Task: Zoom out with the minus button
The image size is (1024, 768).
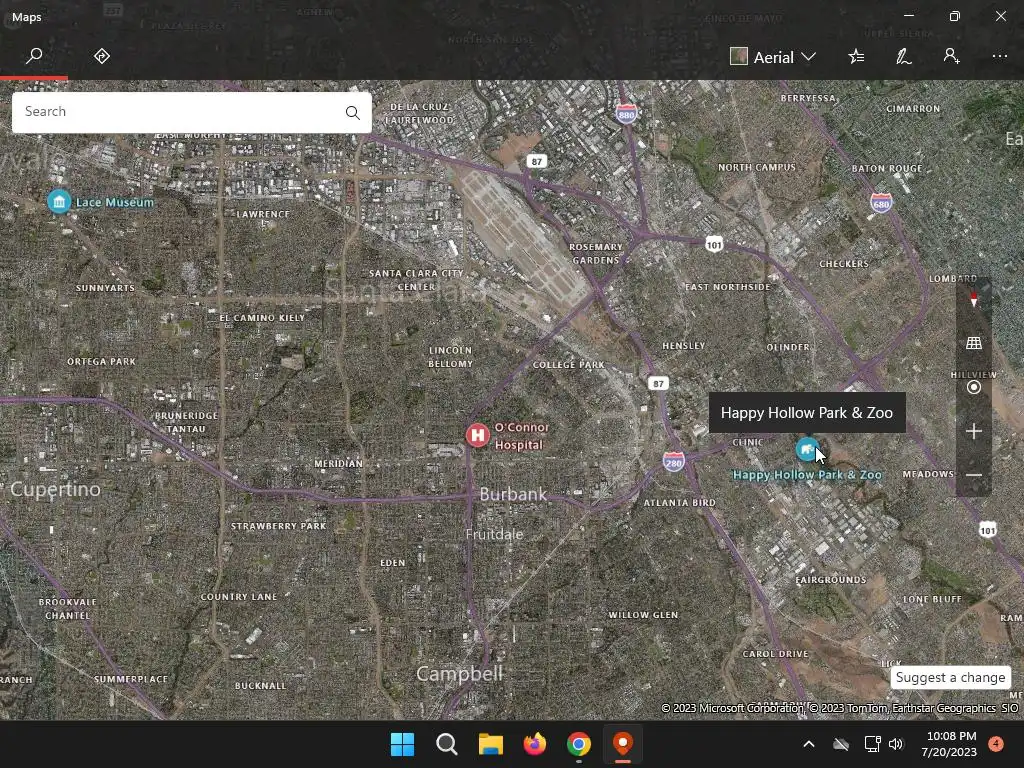Action: [x=973, y=475]
